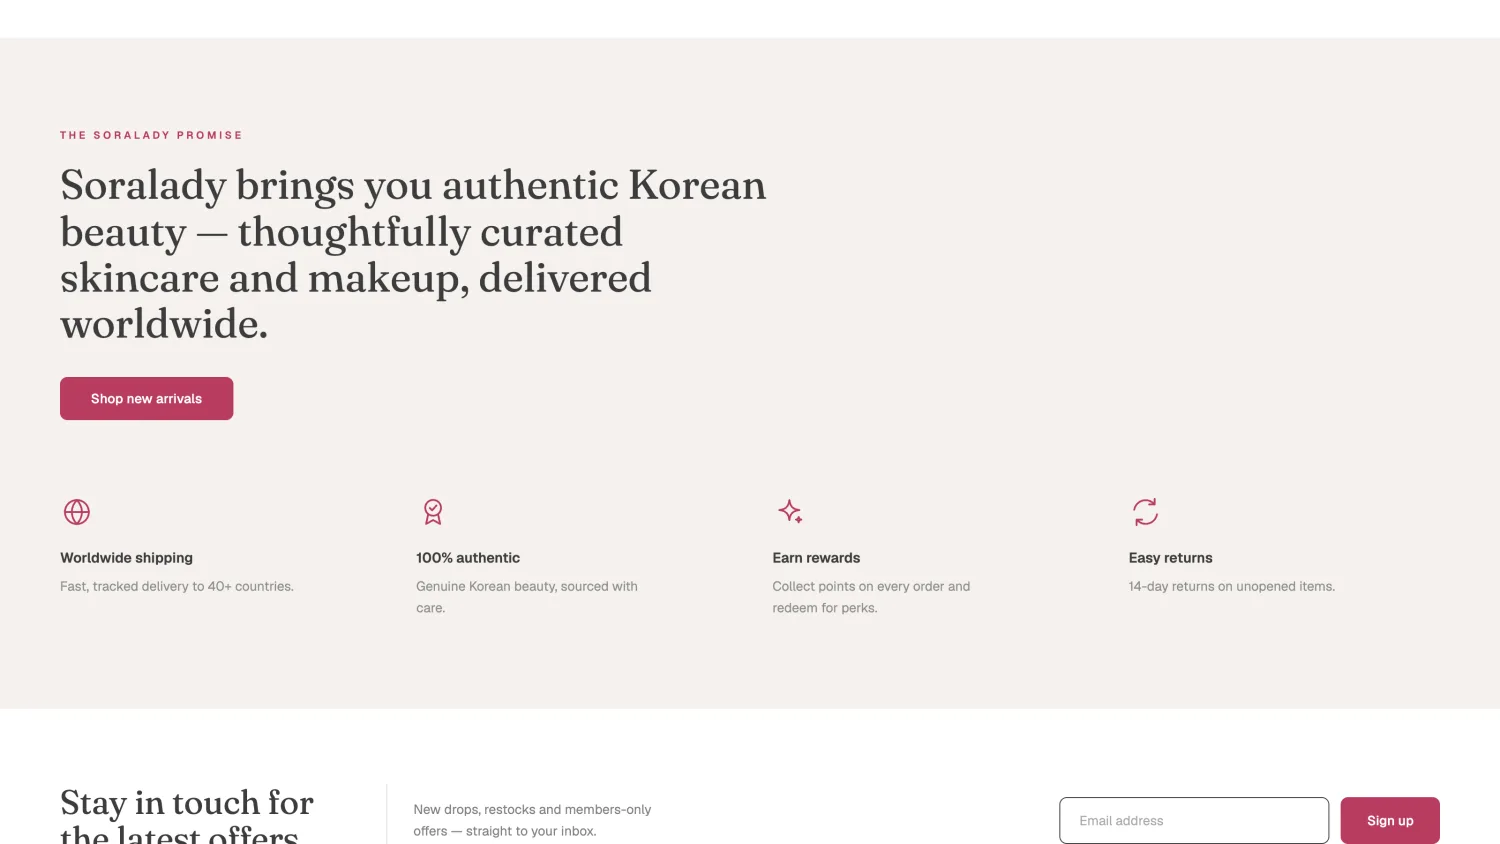Click the 100% authentic badge icon
1500x844 pixels.
433,512
